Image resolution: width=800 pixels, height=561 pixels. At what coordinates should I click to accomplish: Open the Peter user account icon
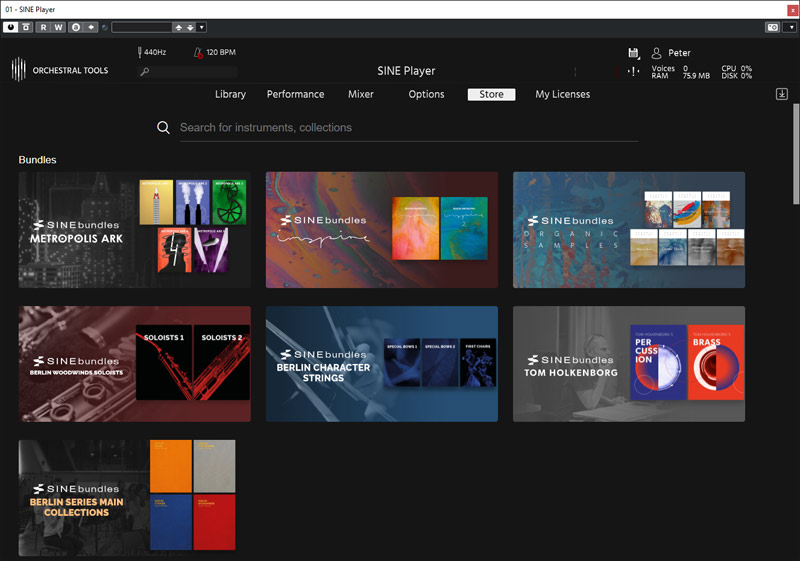[x=657, y=53]
